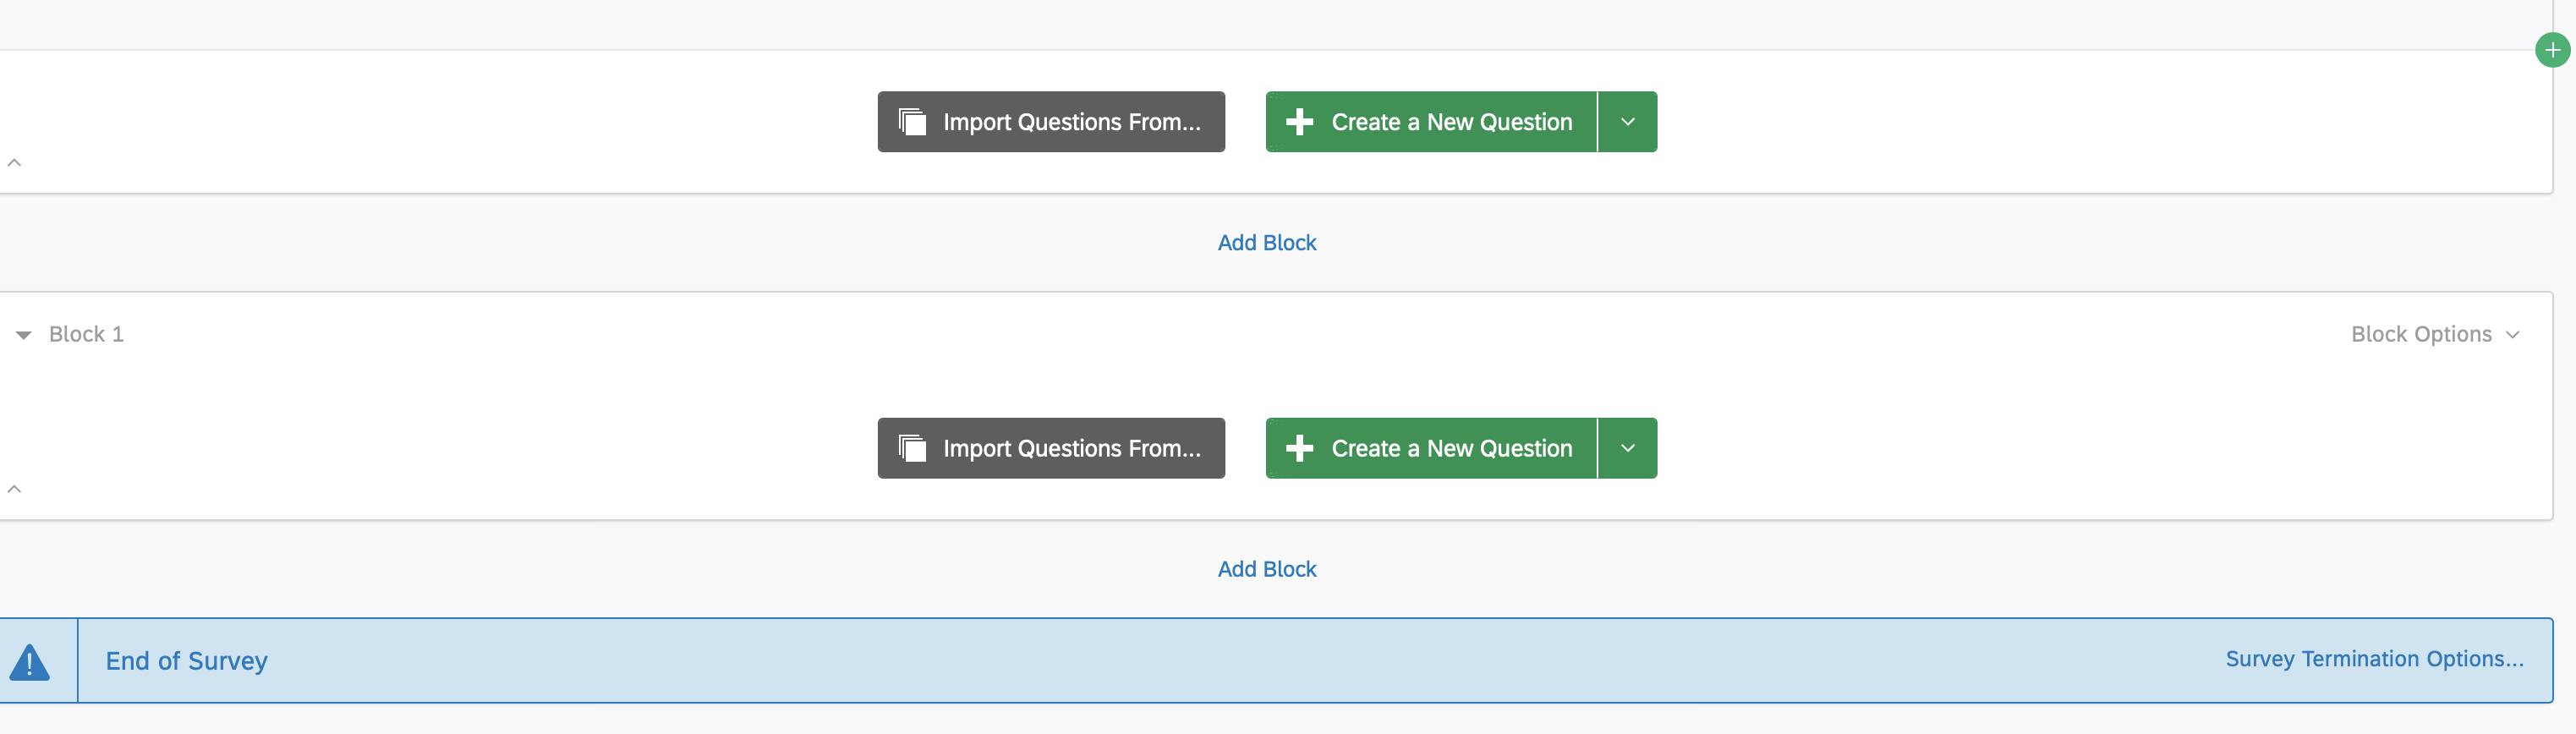Open the question type dropdown arrow in Block 1
Screen dimensions: 2576x734
coord(1627,448)
